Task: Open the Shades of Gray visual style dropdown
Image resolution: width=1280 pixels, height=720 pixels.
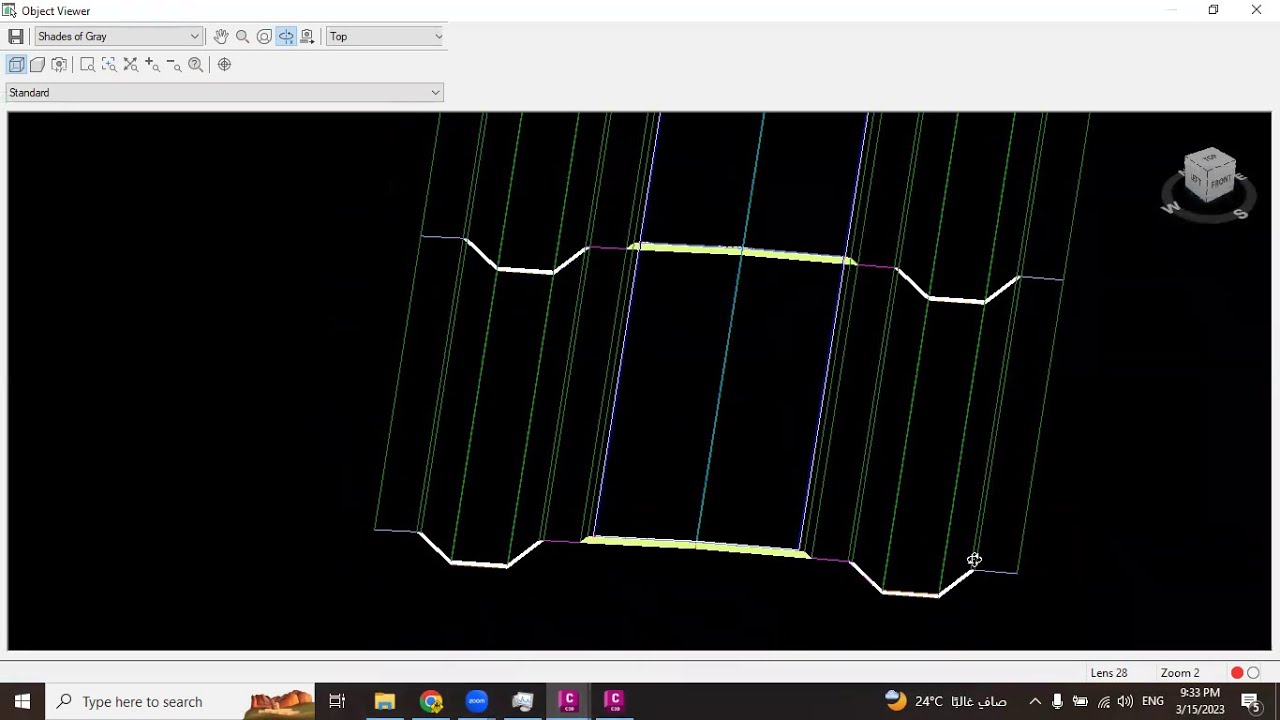Action: (118, 36)
